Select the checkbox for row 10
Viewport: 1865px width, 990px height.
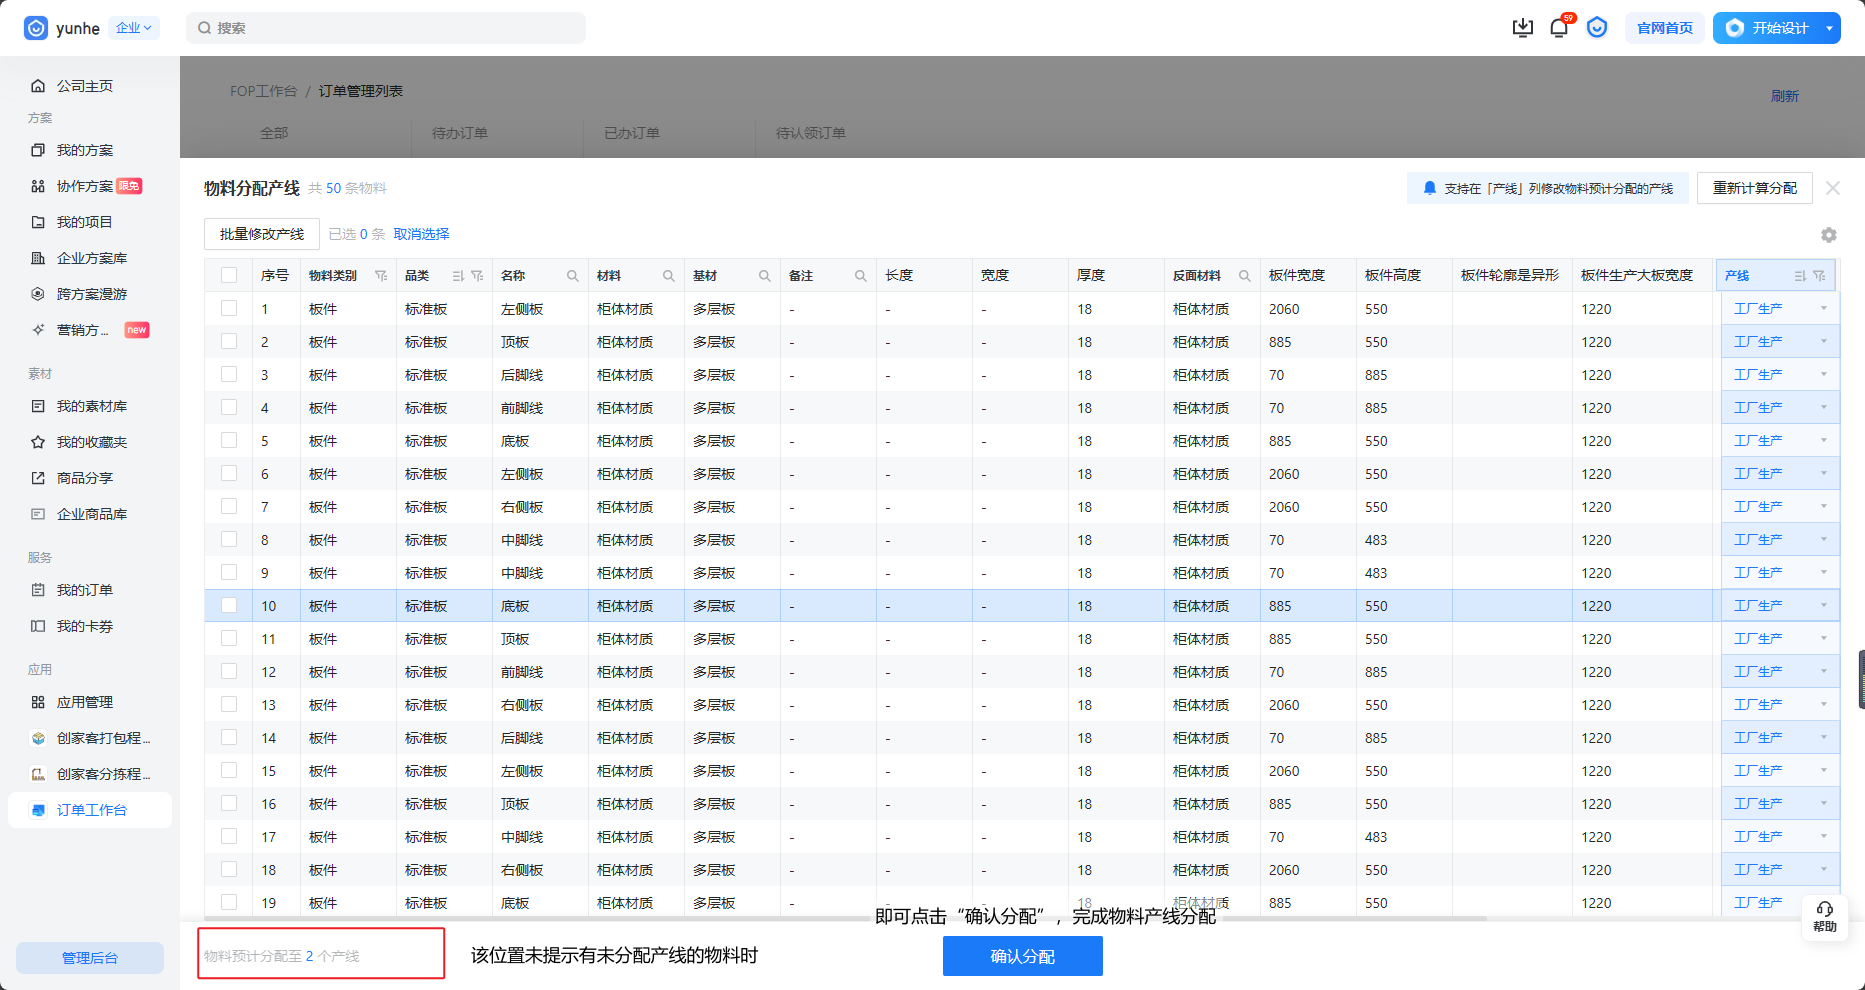pos(229,606)
